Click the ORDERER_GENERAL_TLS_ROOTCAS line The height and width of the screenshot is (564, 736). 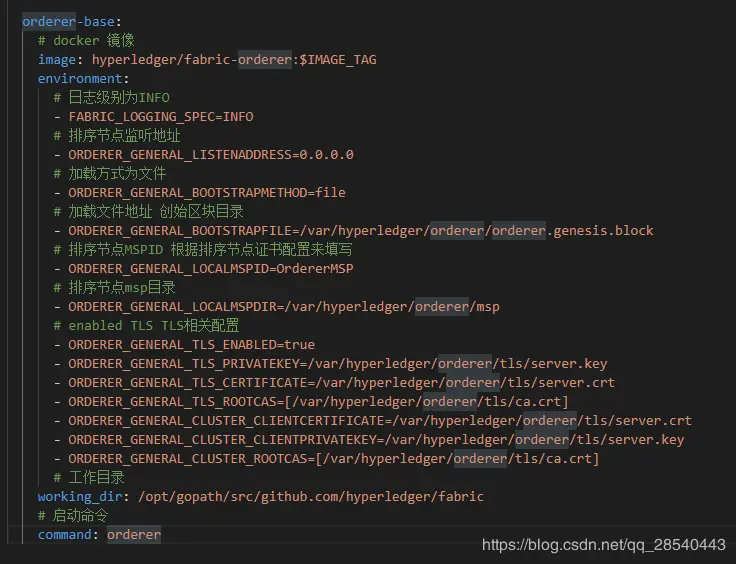click(311, 402)
